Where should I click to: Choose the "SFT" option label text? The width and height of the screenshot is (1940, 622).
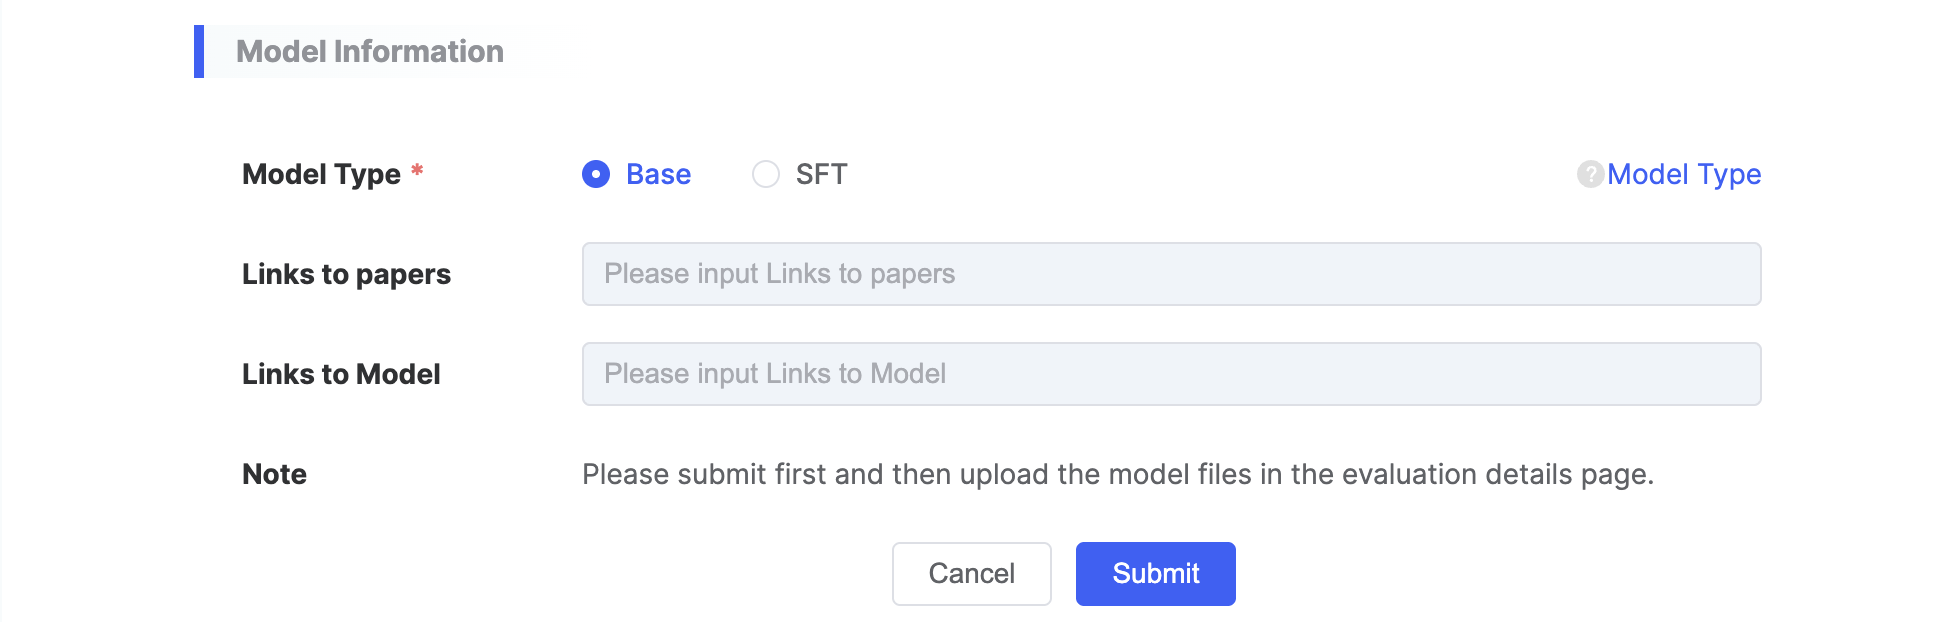click(x=821, y=174)
